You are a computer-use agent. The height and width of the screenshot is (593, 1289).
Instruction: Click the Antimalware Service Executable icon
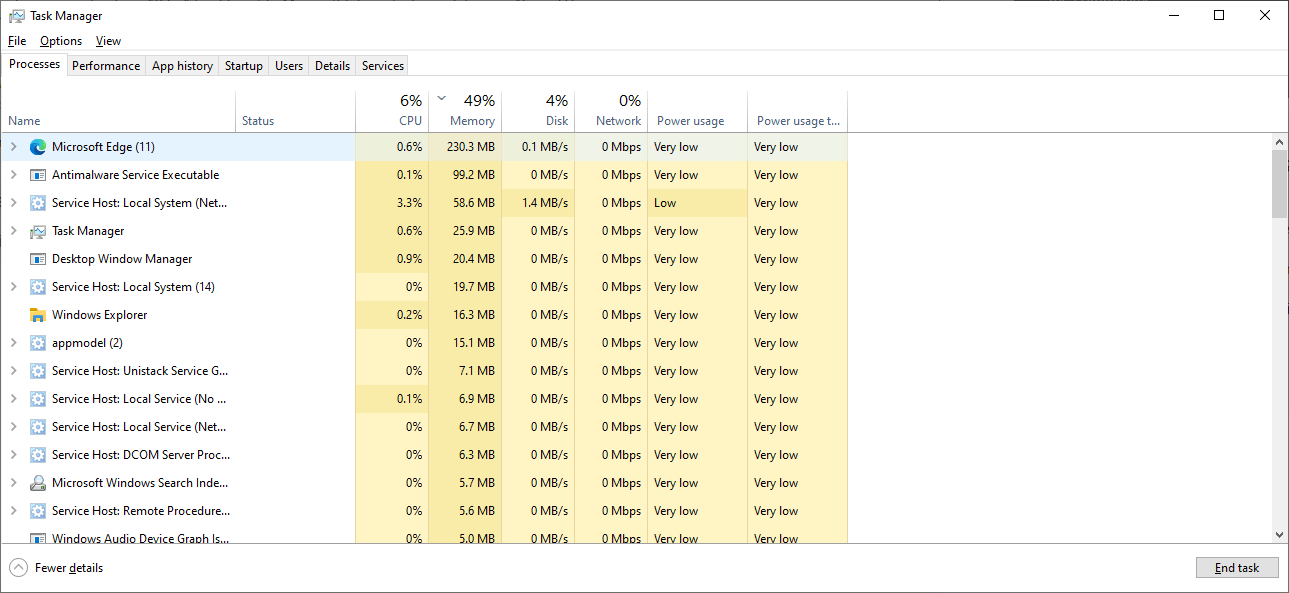38,175
